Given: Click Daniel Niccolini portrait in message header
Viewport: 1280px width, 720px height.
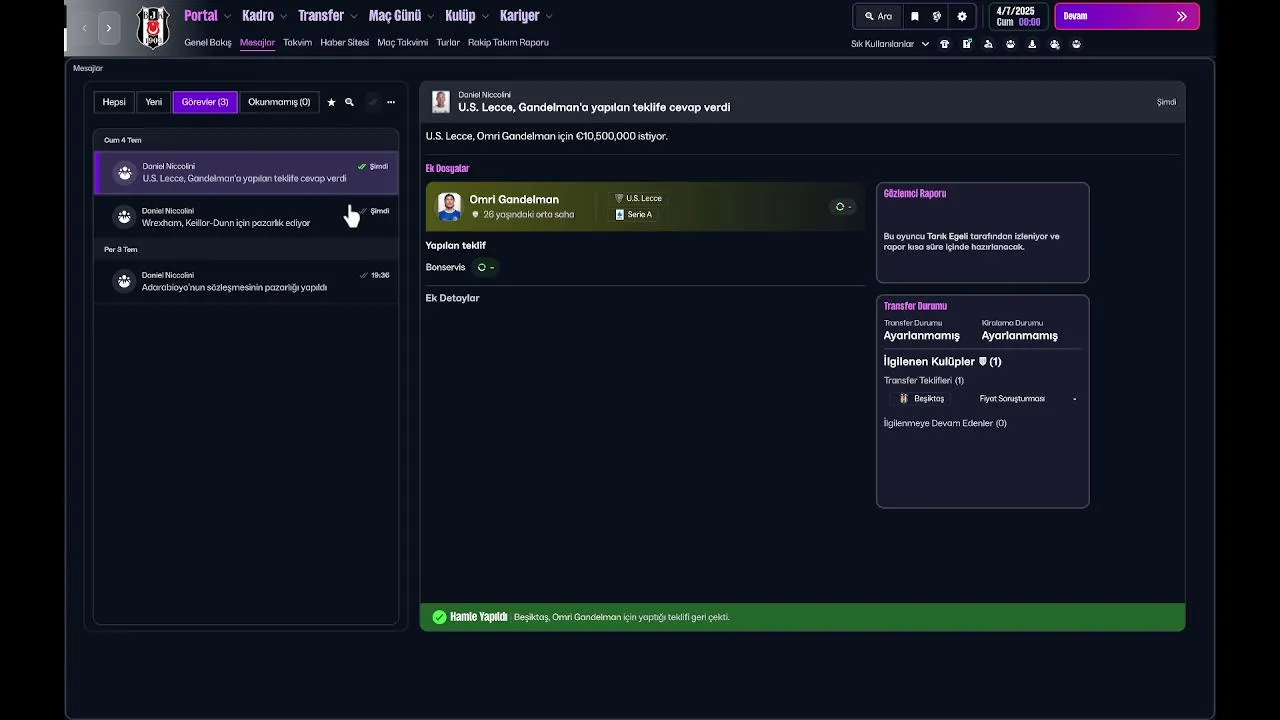Looking at the screenshot, I should (441, 101).
